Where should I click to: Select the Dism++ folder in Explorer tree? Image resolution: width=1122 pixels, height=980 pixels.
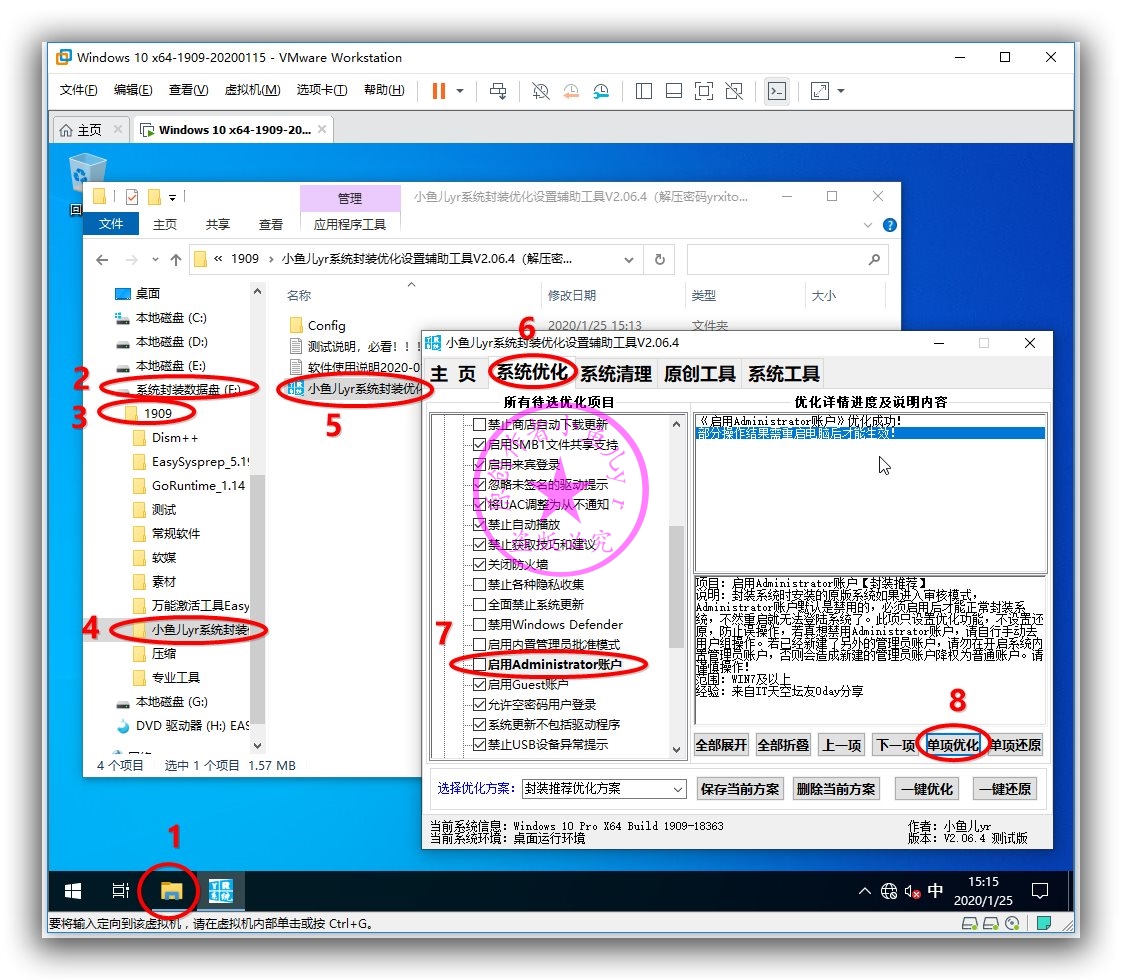coord(175,438)
